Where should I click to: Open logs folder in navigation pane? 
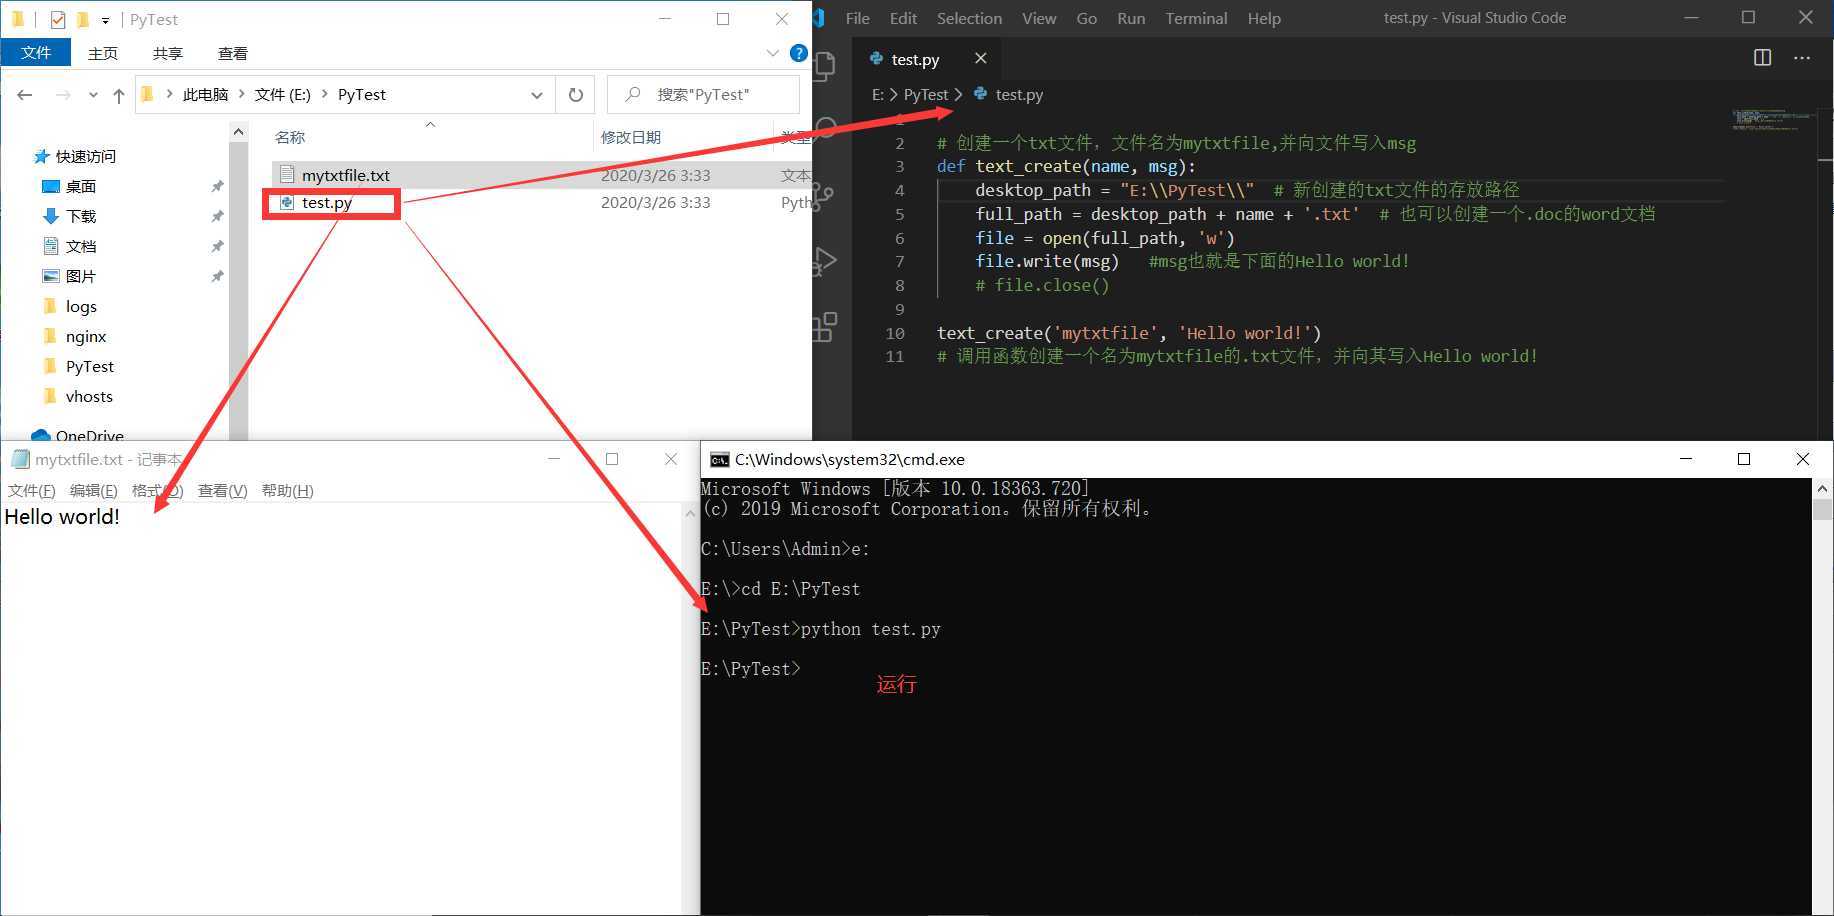81,306
